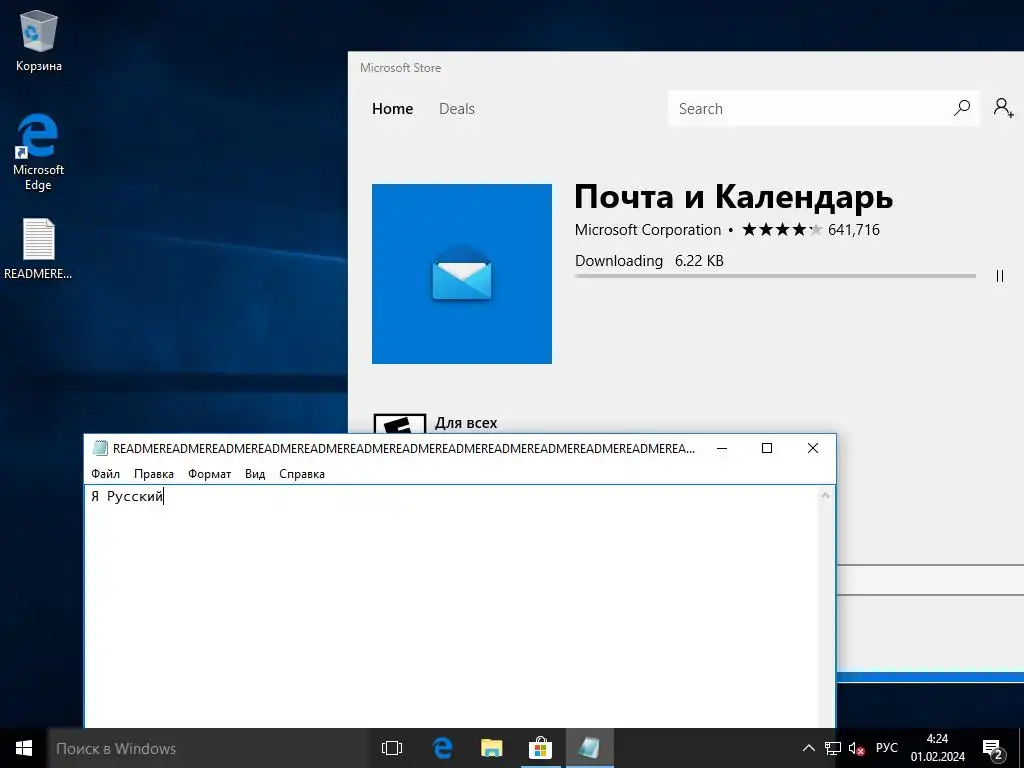
Task: Click the download progress bar in Store
Action: [775, 276]
